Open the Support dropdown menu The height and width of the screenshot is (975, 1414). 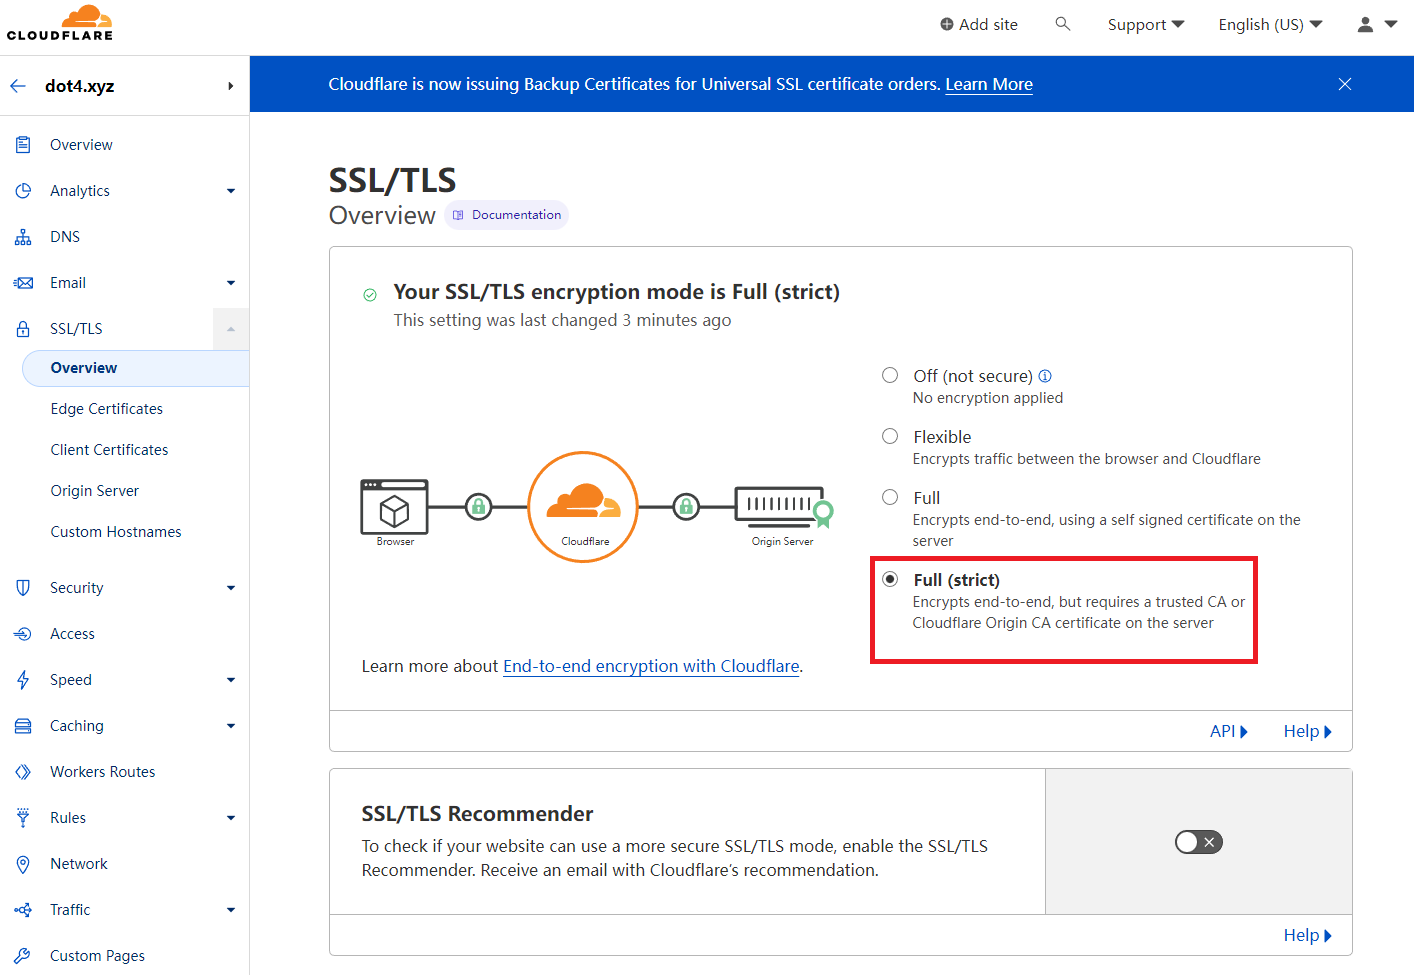tap(1146, 24)
